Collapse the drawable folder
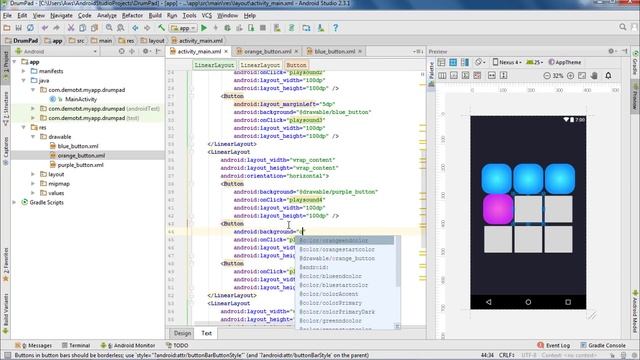Image resolution: width=640 pixels, height=360 pixels. point(33,137)
